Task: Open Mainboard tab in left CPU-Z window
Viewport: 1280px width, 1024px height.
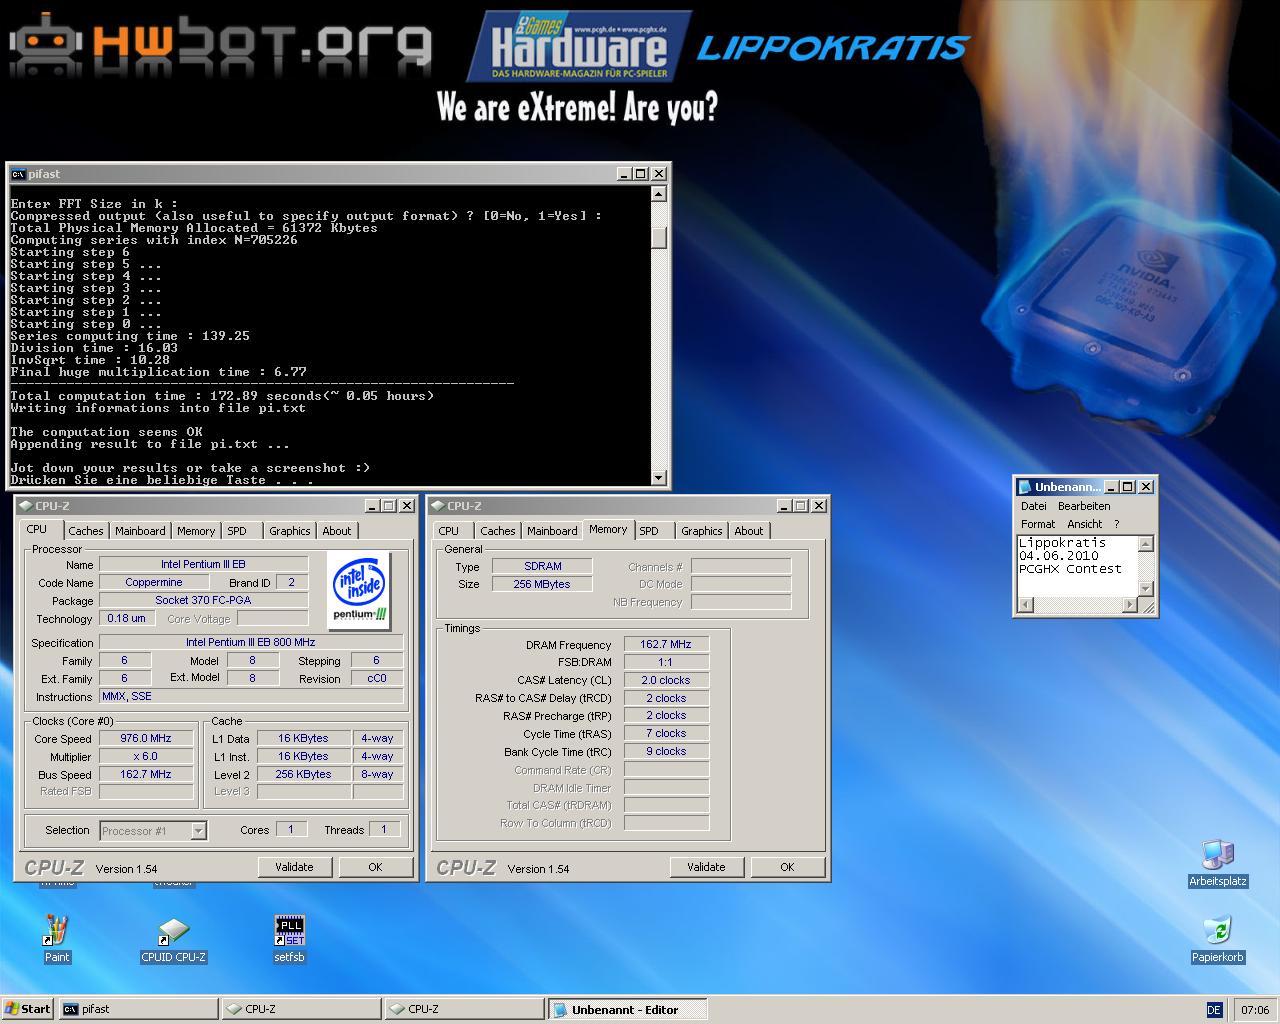Action: (140, 531)
